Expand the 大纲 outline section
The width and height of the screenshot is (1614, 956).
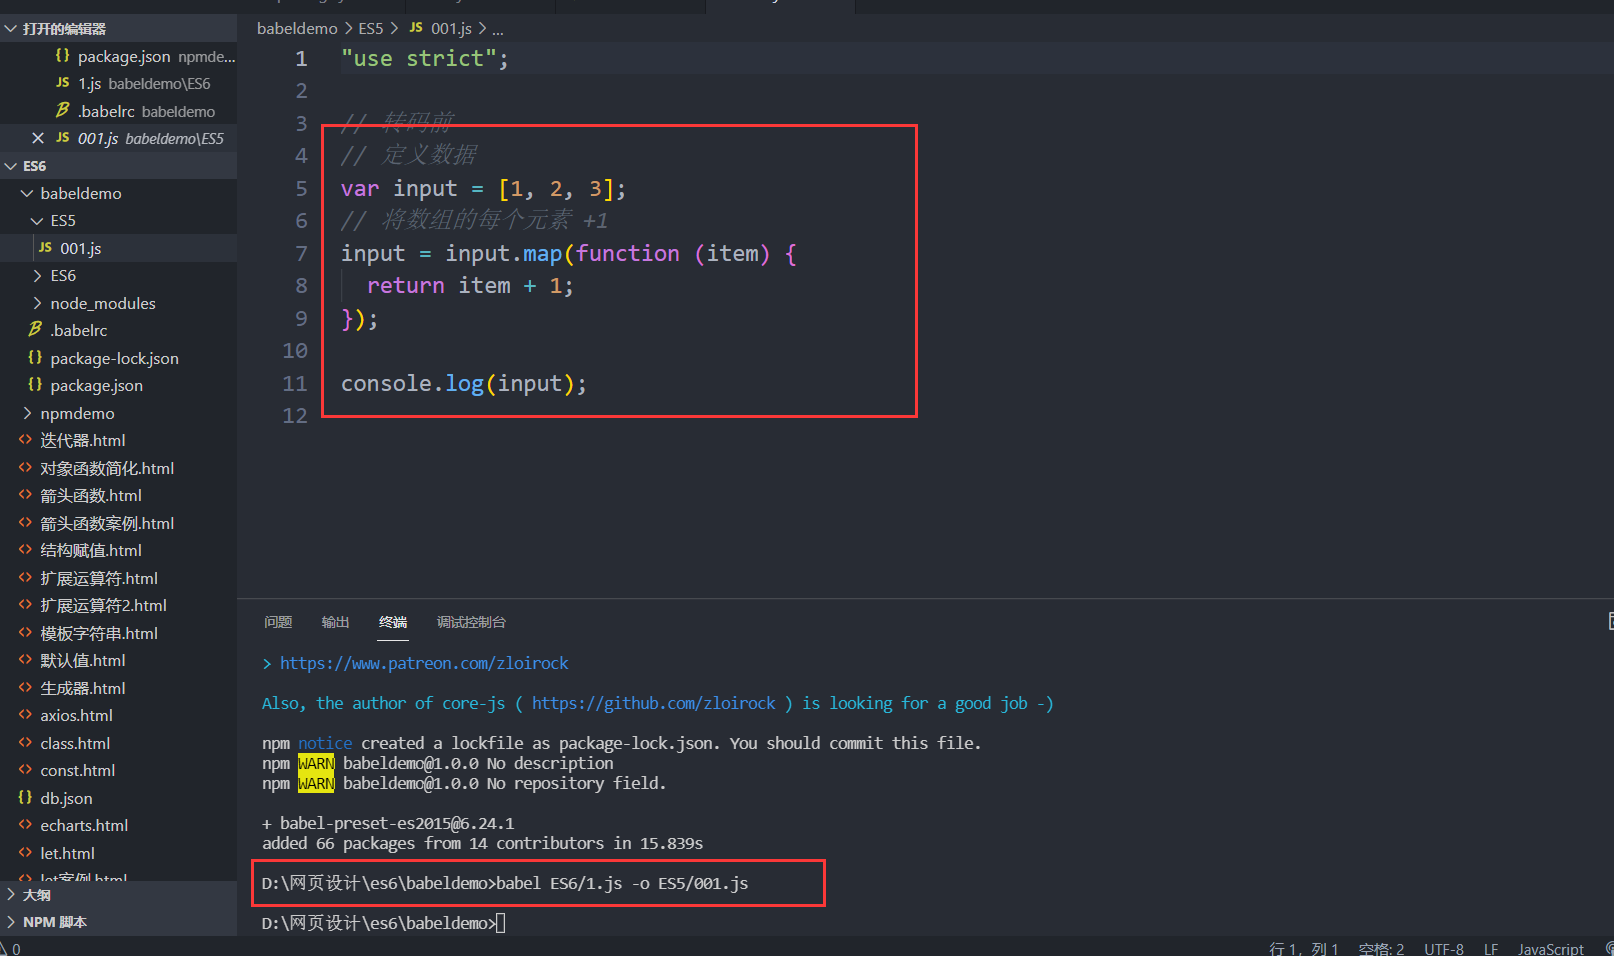coord(11,894)
